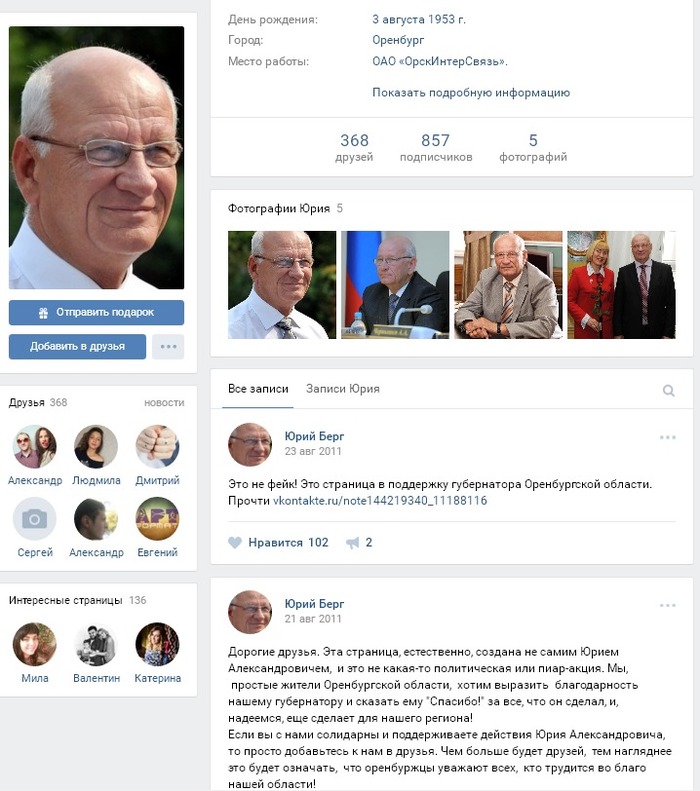Open friend Евгений's avatar

(x=157, y=519)
